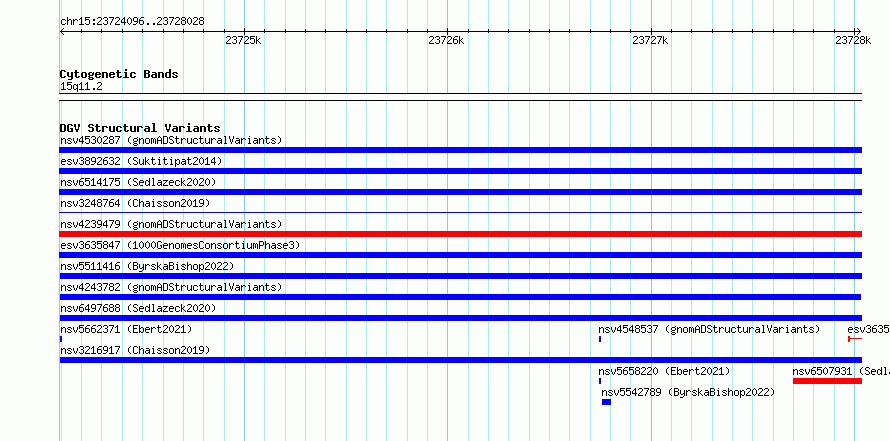890x441 pixels.
Task: Click the left arrowhead of the ruler
Action: (62, 31)
